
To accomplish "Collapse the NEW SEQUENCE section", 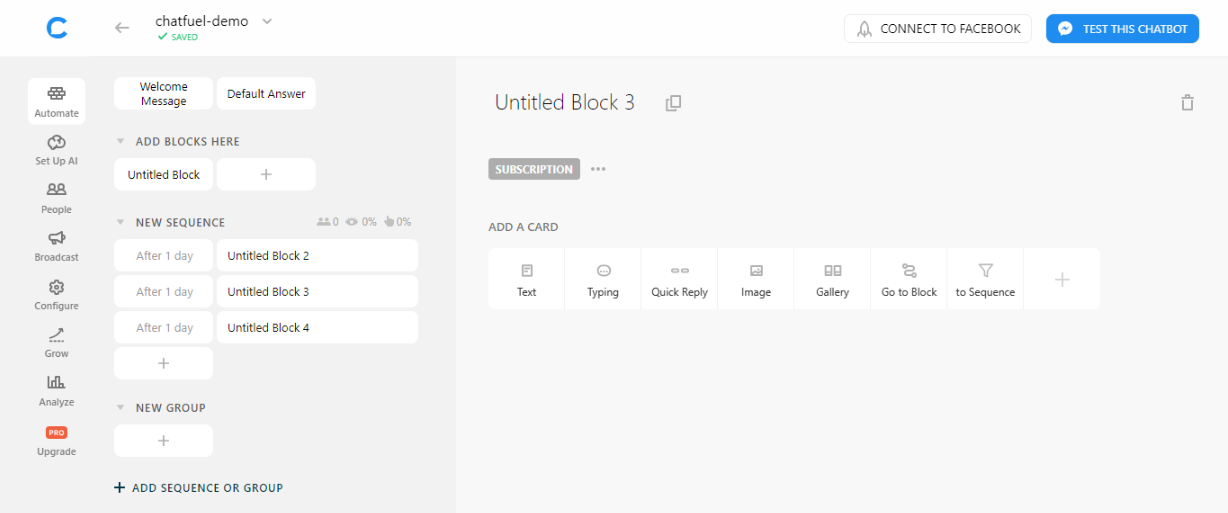I will pyautogui.click(x=121, y=223).
